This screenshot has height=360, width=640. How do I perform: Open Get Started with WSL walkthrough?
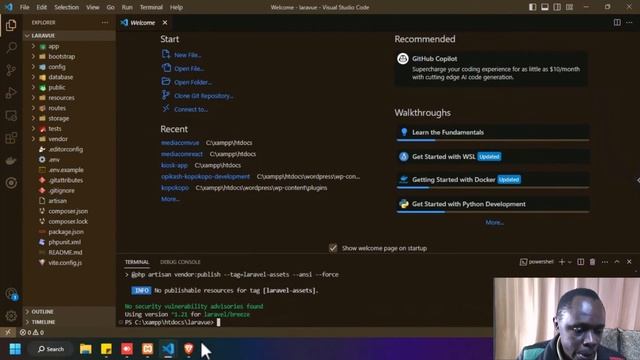tap(493, 156)
